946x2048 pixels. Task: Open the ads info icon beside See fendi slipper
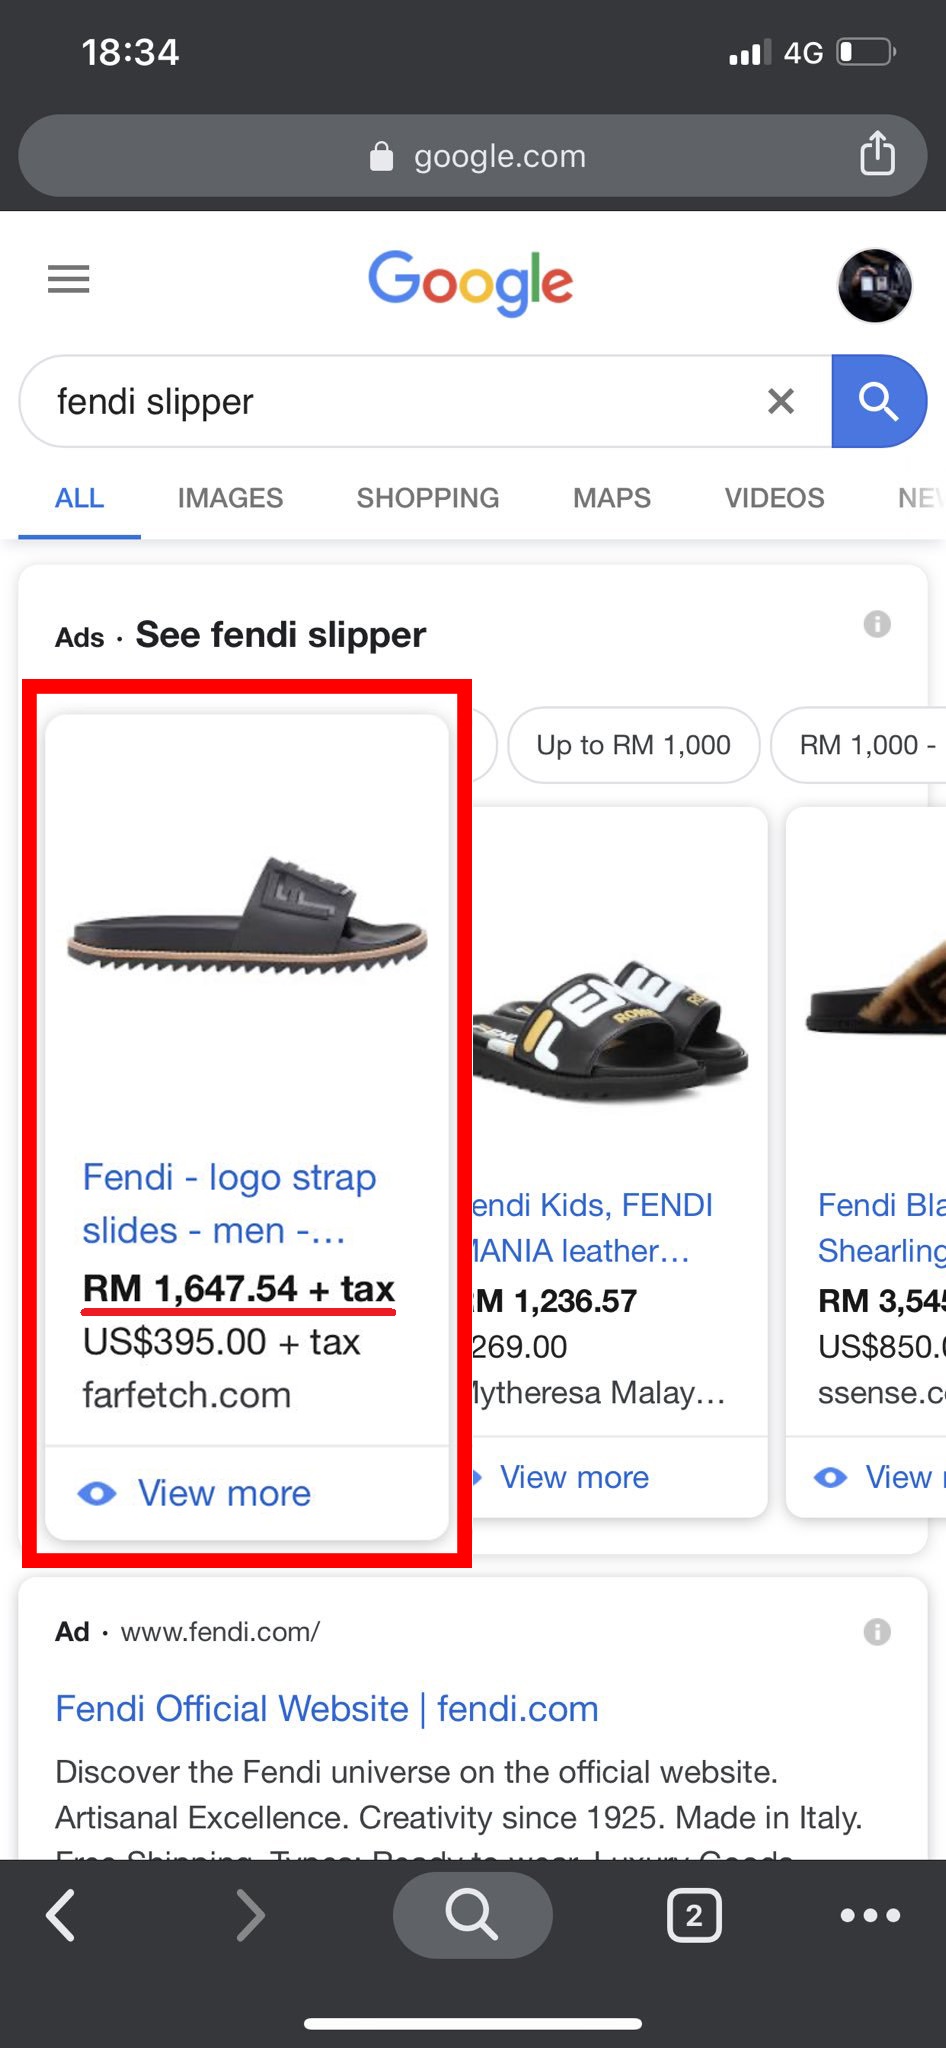[877, 625]
